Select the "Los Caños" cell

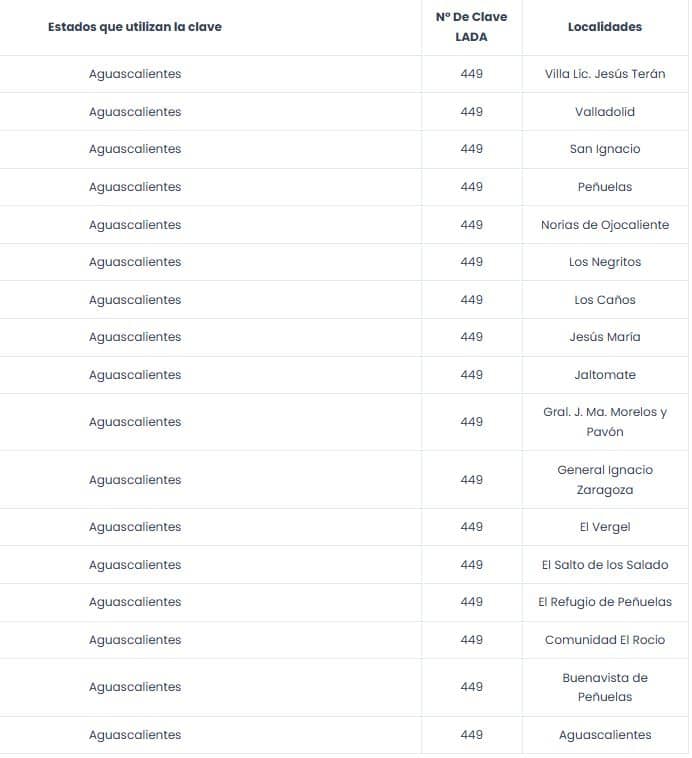click(604, 300)
